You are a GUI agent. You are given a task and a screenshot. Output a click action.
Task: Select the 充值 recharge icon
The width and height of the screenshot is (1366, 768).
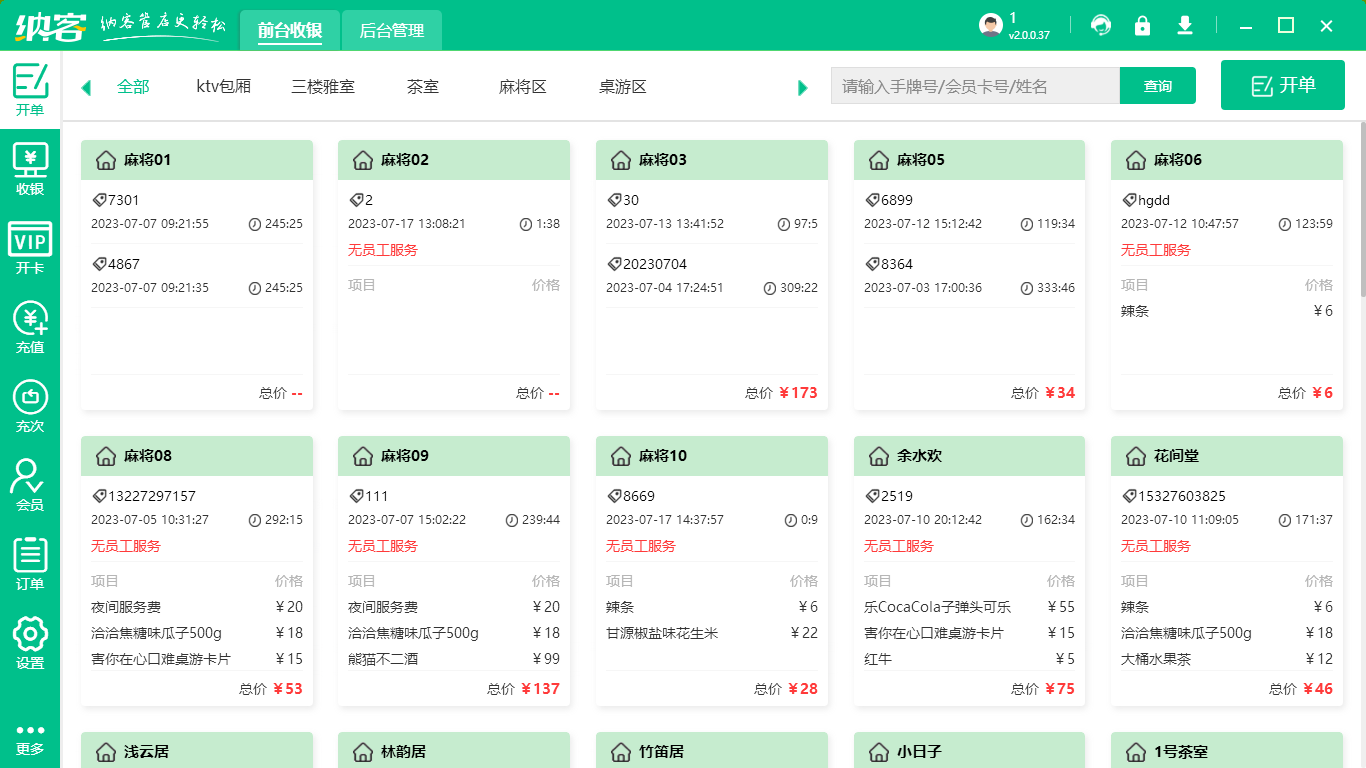(x=30, y=320)
